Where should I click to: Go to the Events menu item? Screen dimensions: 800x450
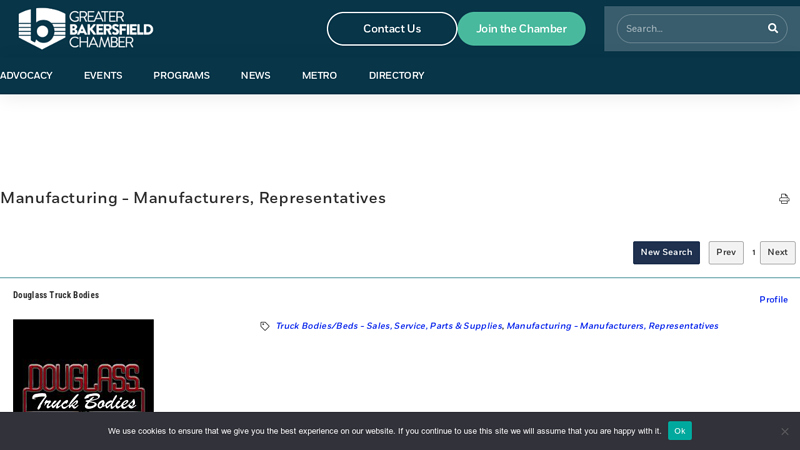(x=103, y=76)
